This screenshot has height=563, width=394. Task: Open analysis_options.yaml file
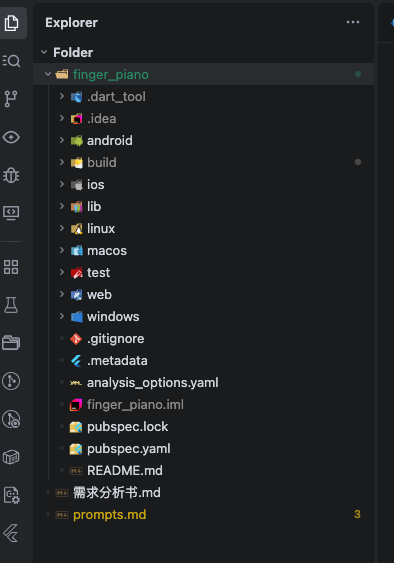click(x=203, y=382)
